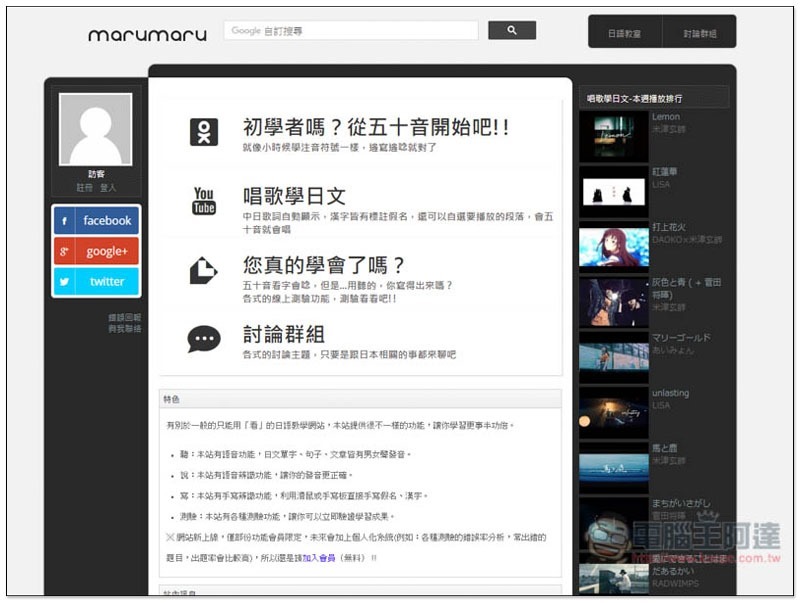The image size is (800, 603).
Task: Open the 討論群組 heading in main panel
Action: pyautogui.click(x=284, y=335)
